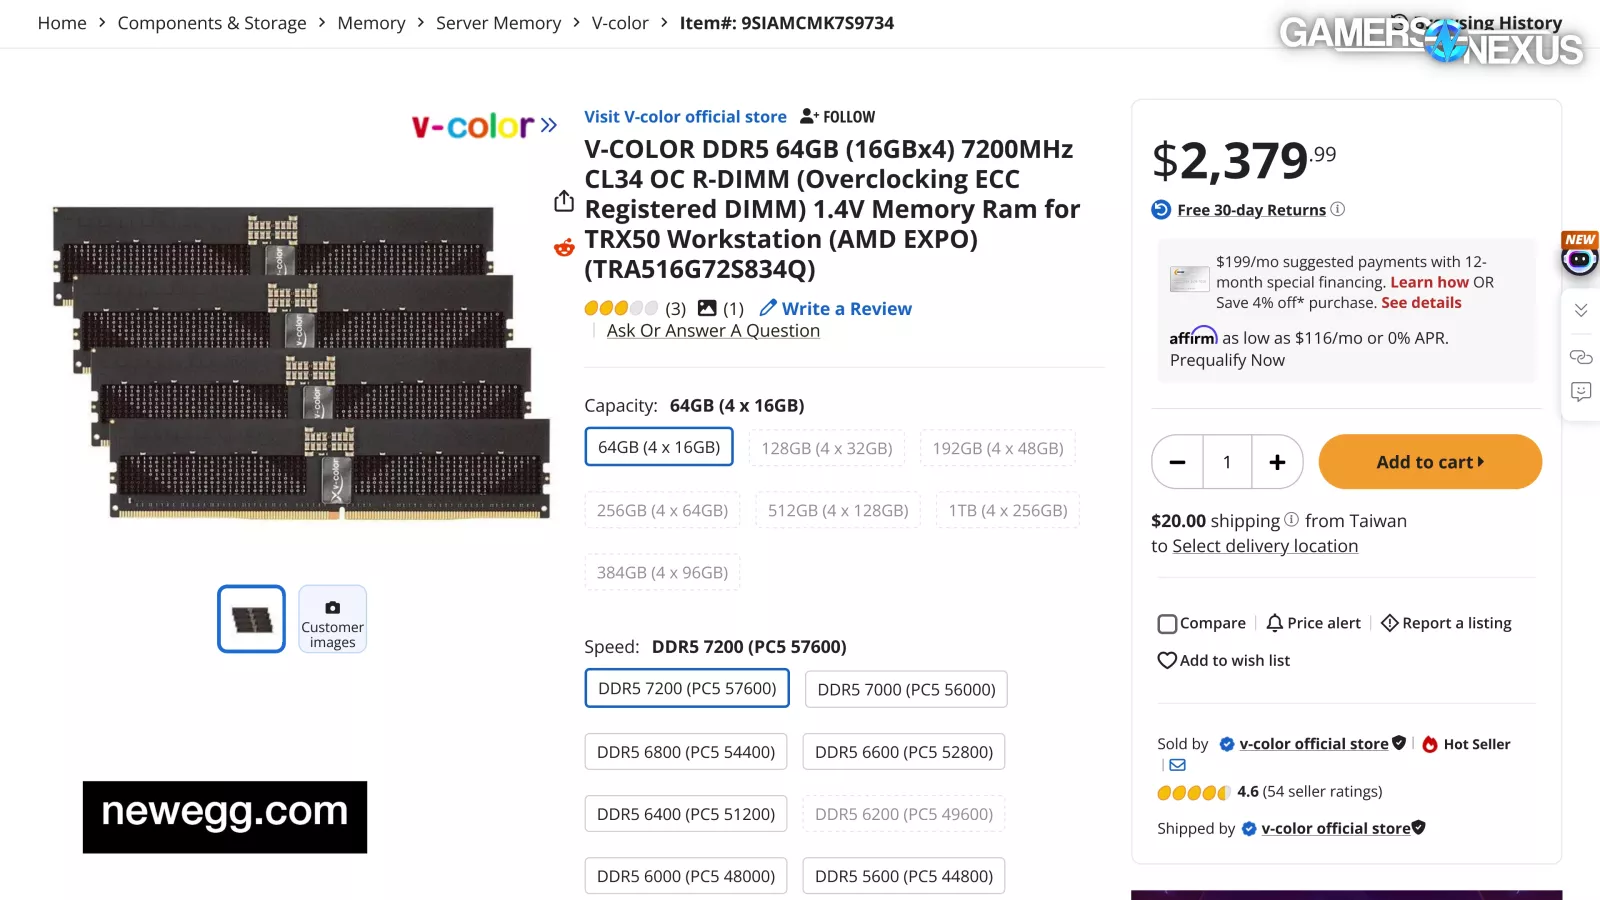This screenshot has width=1600, height=900.
Task: Select DDR5 7000 (PC5 56000) speed option
Action: pos(906,689)
